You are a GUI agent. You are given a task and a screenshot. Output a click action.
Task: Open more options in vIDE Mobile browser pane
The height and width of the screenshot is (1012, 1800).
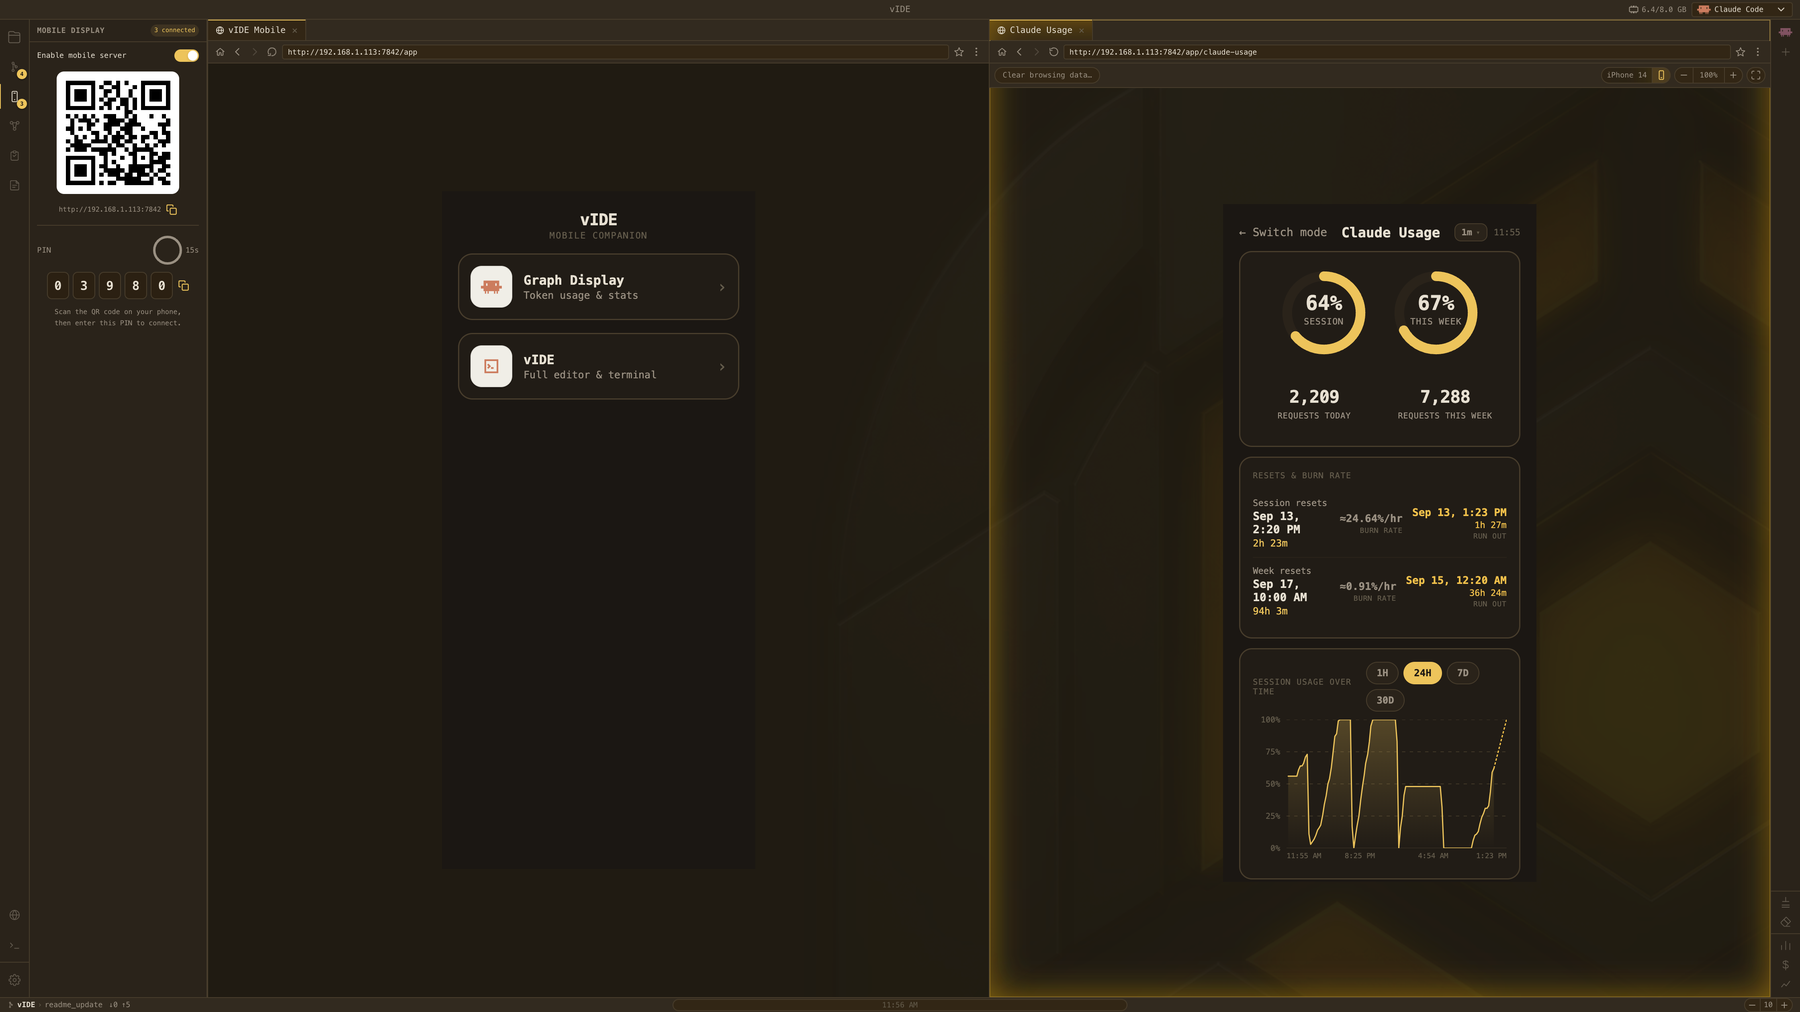tap(976, 52)
